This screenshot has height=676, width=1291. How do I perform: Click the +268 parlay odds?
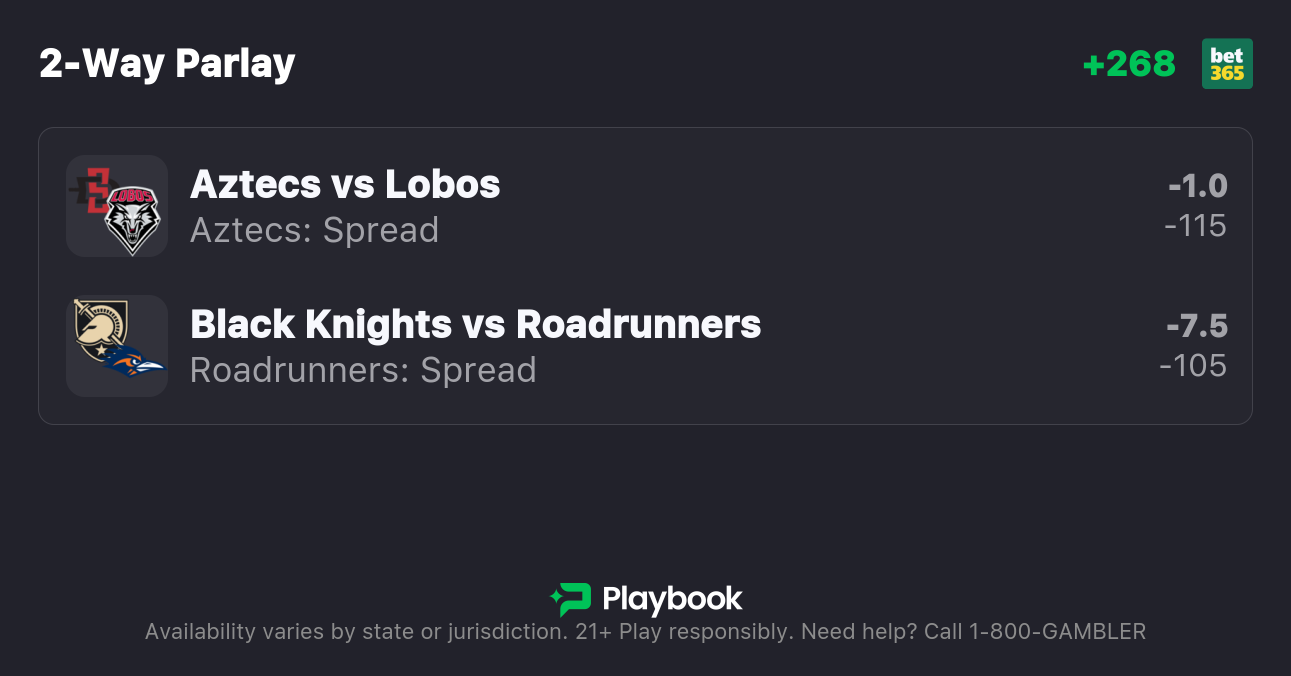coord(1129,64)
